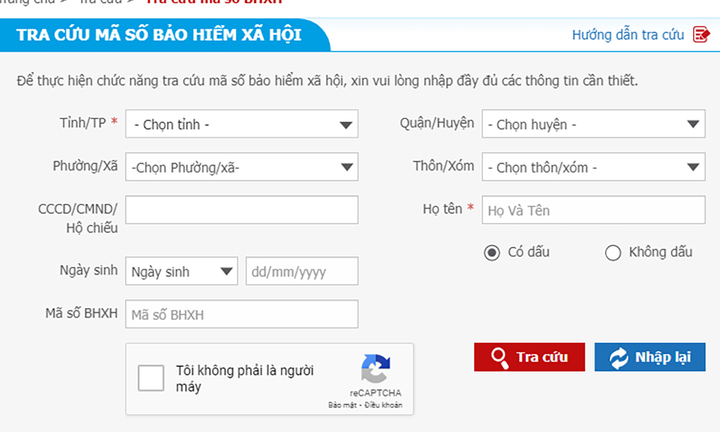Click the Tra cứu mã số BHXH breadcrumb
This screenshot has width=720, height=432.
(214, 2)
